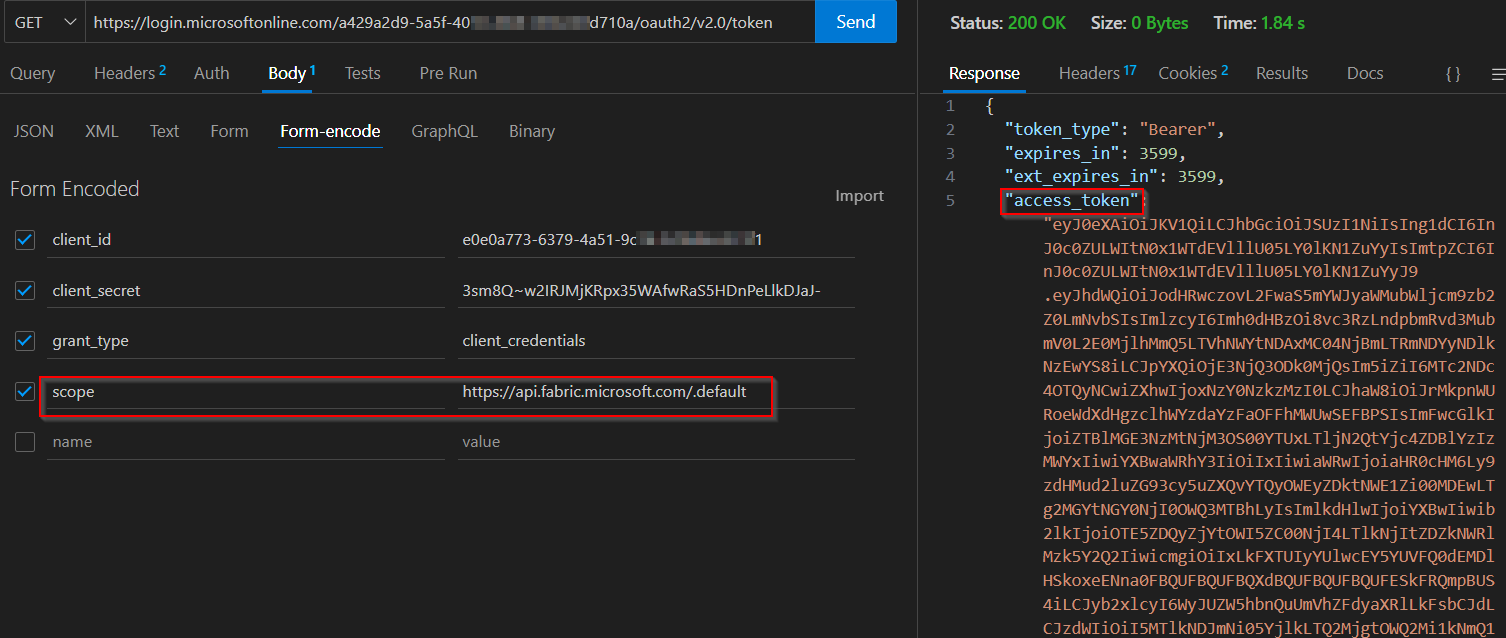Open the Results tab

tap(1282, 73)
